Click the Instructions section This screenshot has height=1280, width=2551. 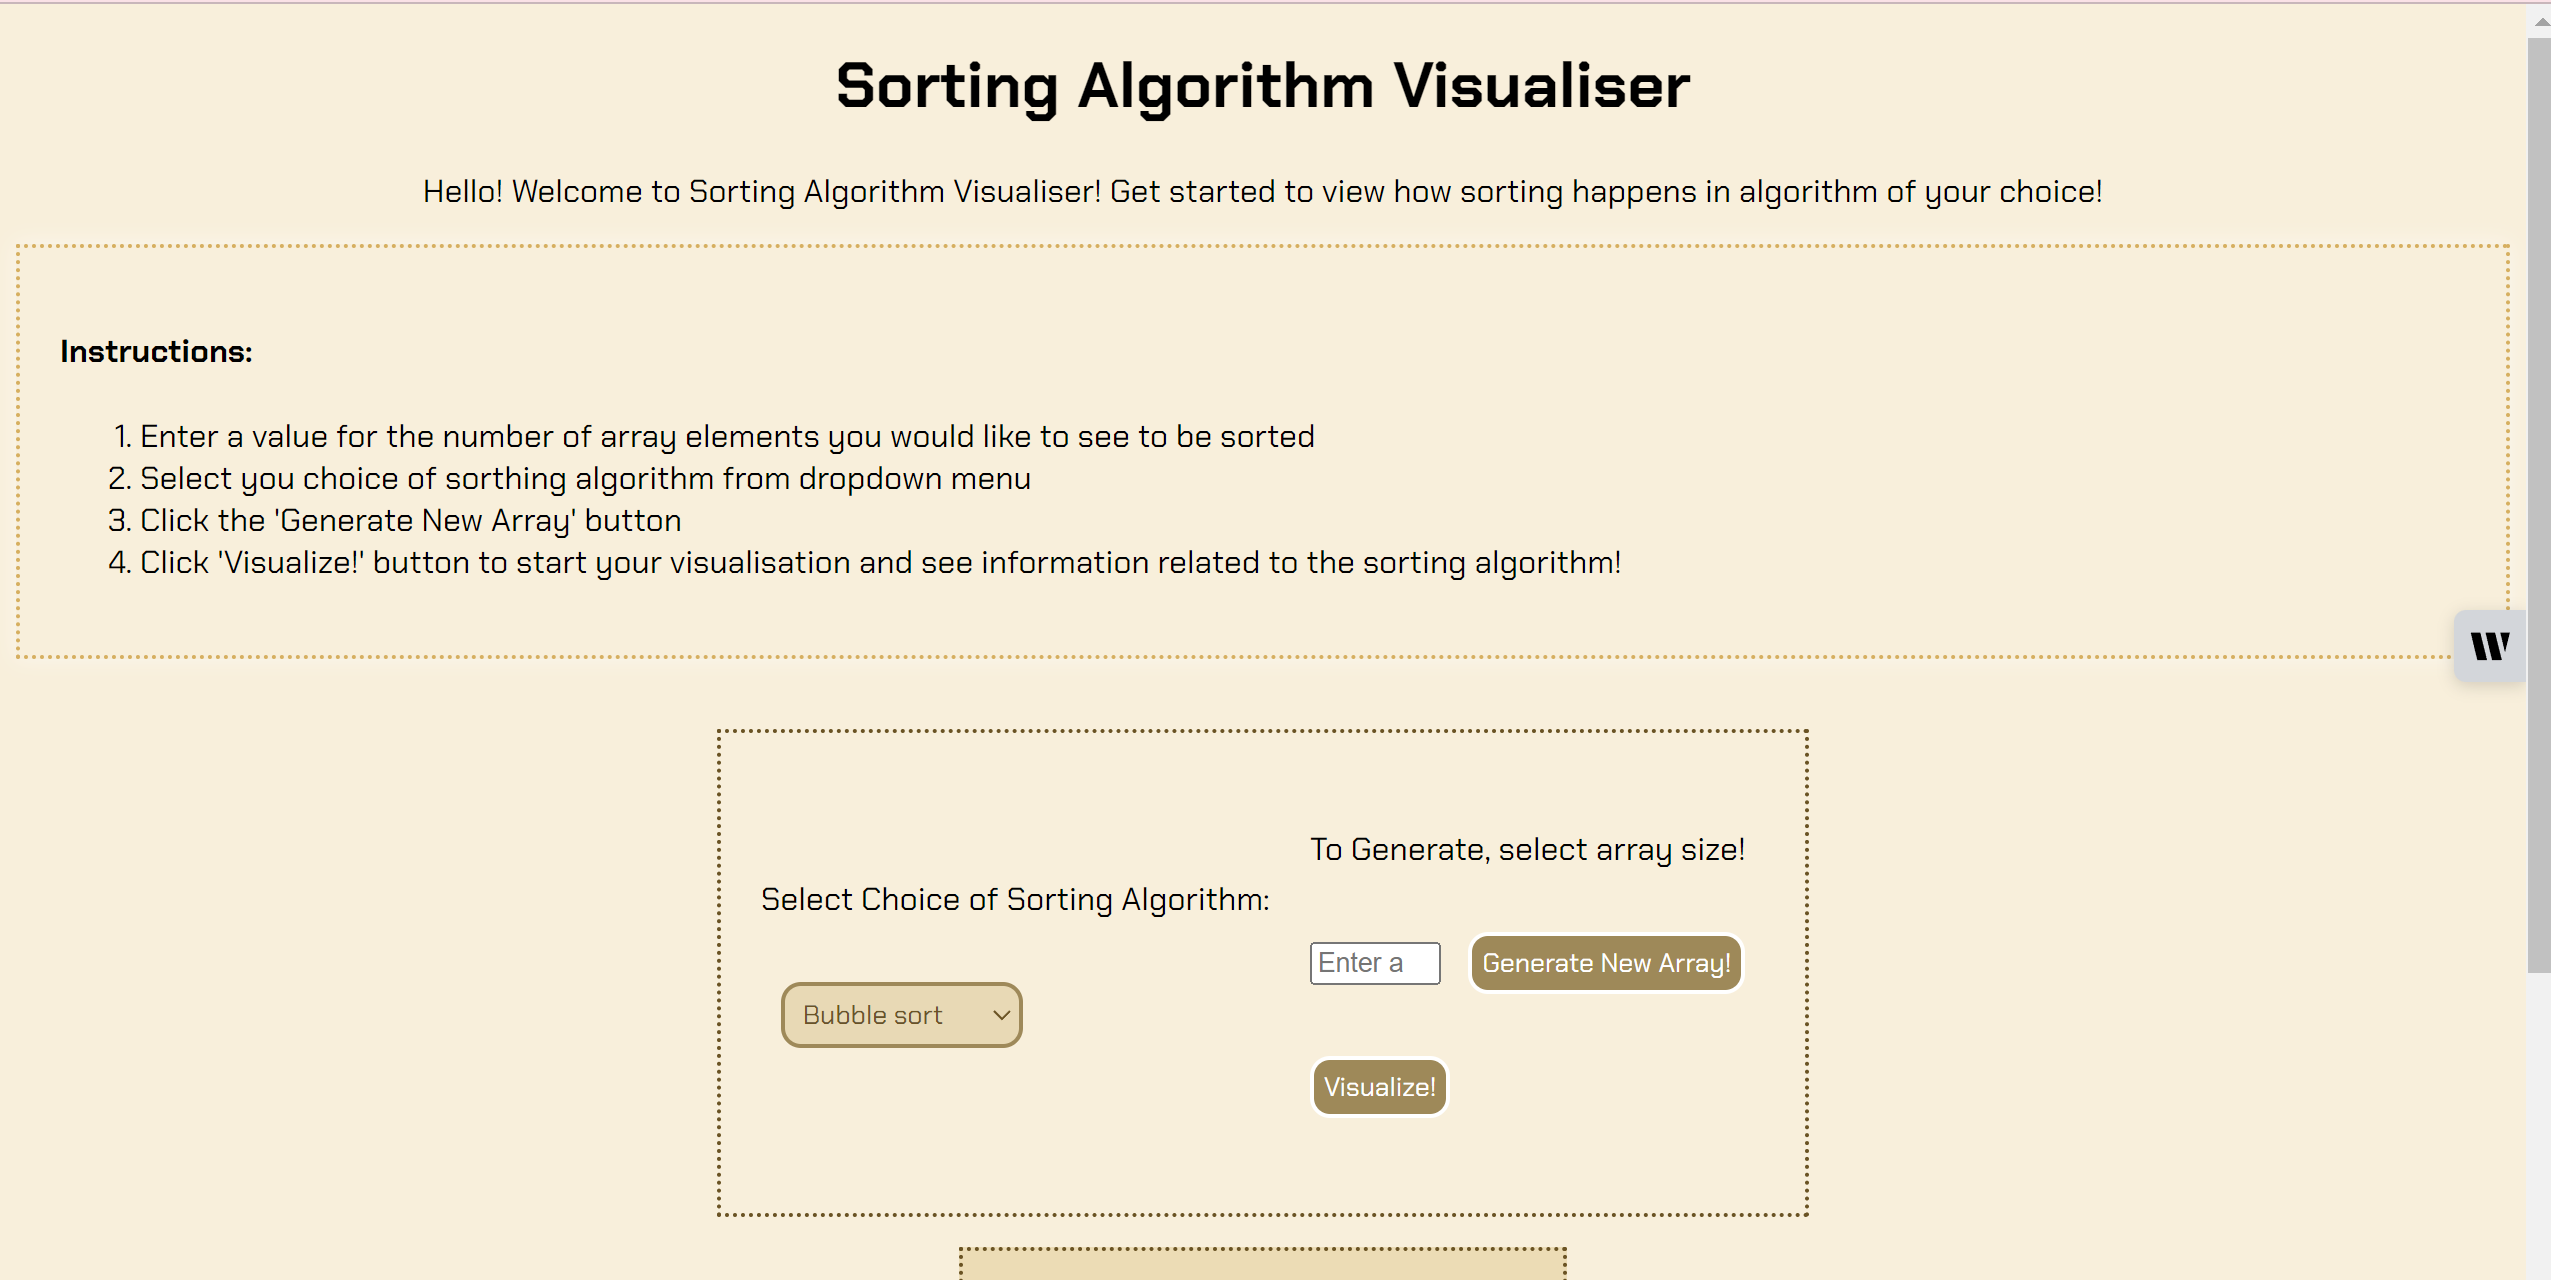156,350
